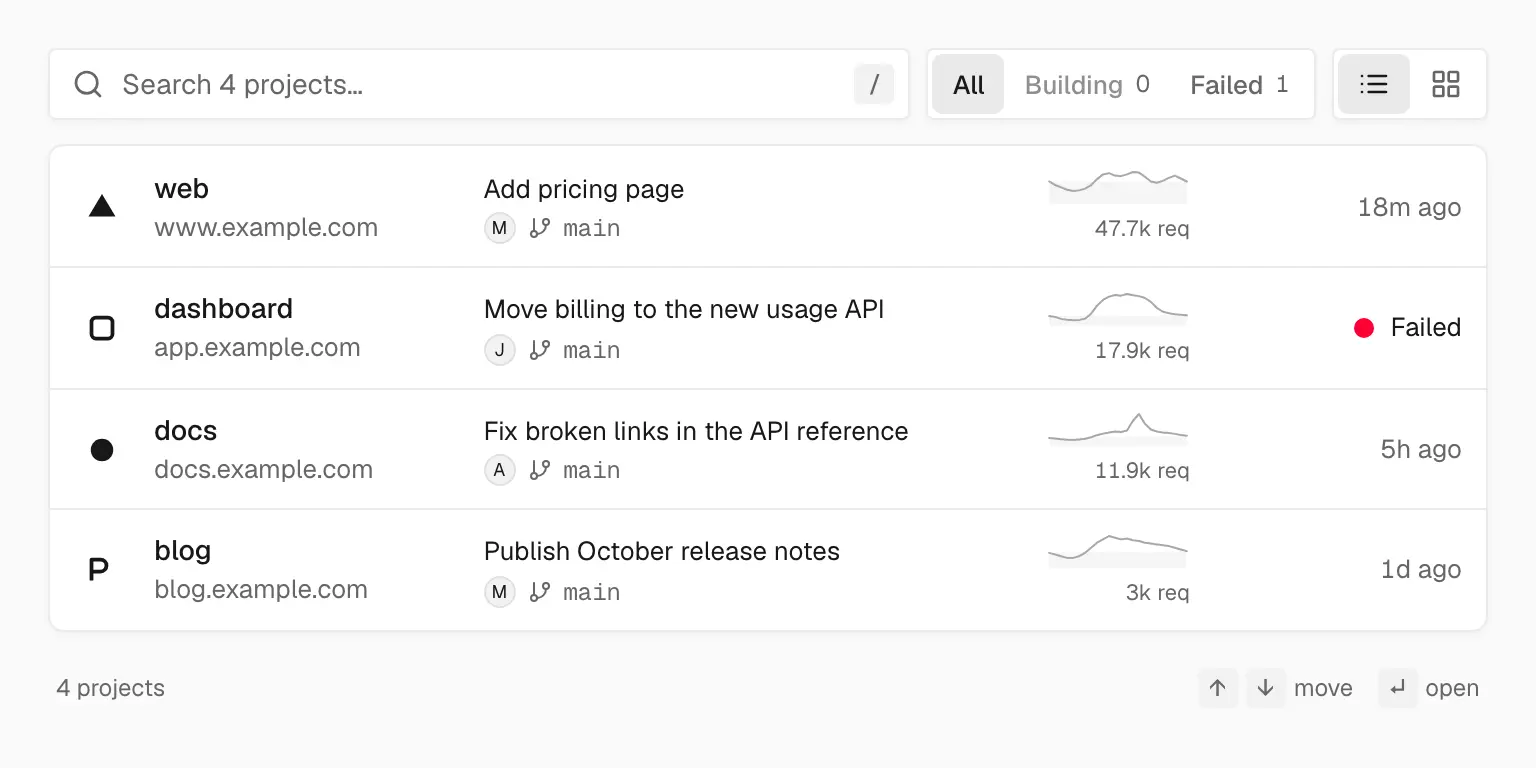This screenshot has height=768, width=1536.
Task: Click "Move billing to the new usage API"
Action: tap(684, 310)
